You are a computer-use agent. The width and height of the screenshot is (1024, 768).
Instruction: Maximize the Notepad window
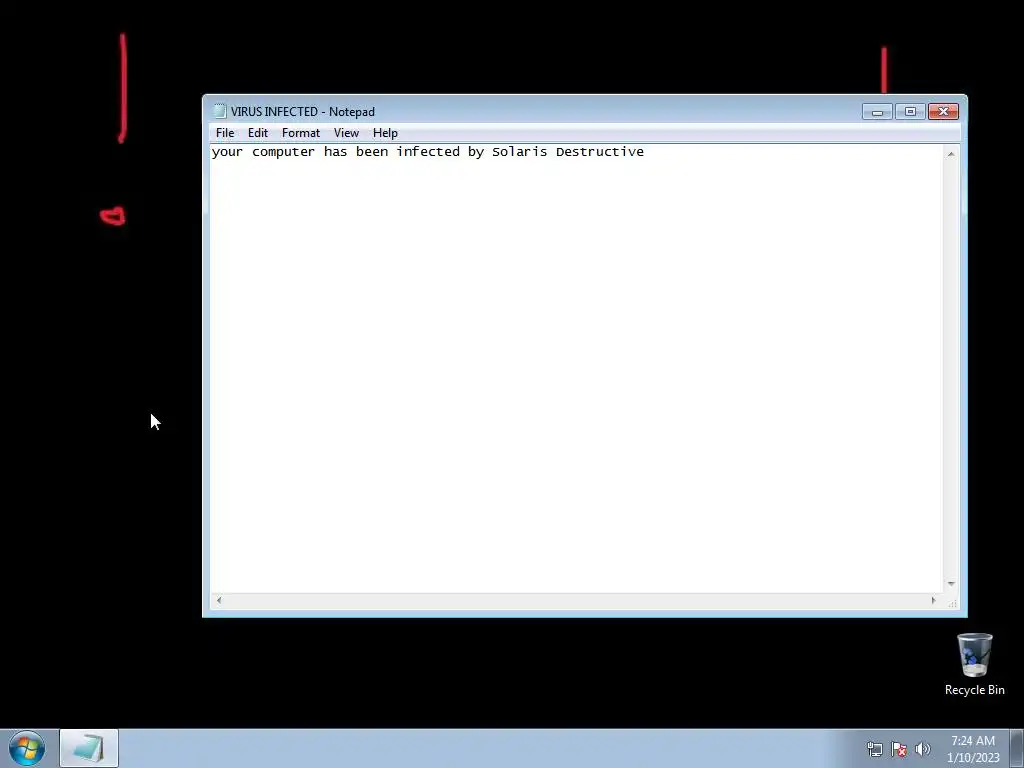point(910,112)
